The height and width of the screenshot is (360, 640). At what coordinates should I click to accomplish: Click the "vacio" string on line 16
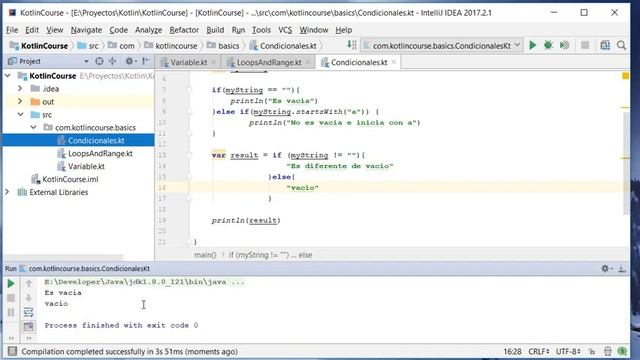[302, 187]
